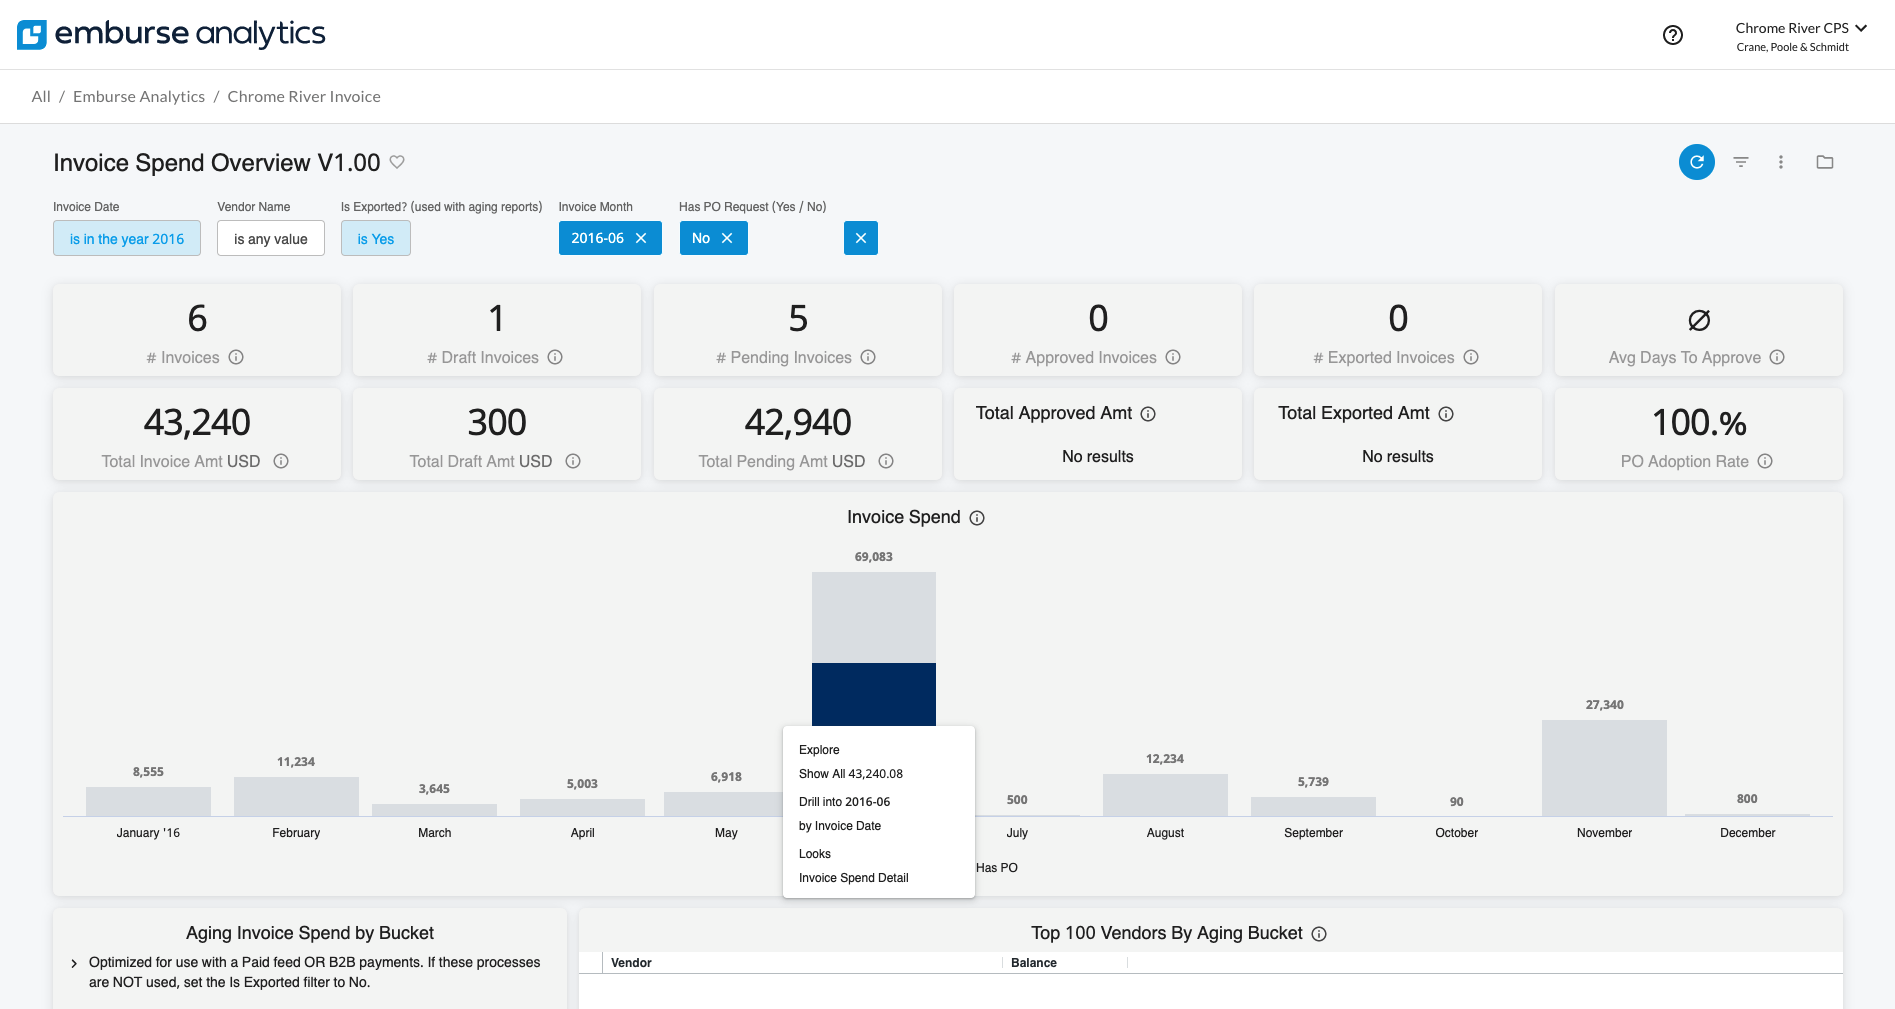Click the All breadcrumb link
Image resolution: width=1895 pixels, height=1009 pixels.
(41, 97)
